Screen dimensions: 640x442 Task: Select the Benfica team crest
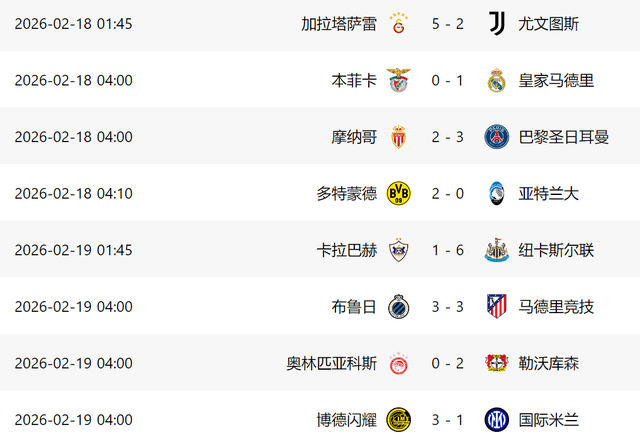(x=398, y=80)
